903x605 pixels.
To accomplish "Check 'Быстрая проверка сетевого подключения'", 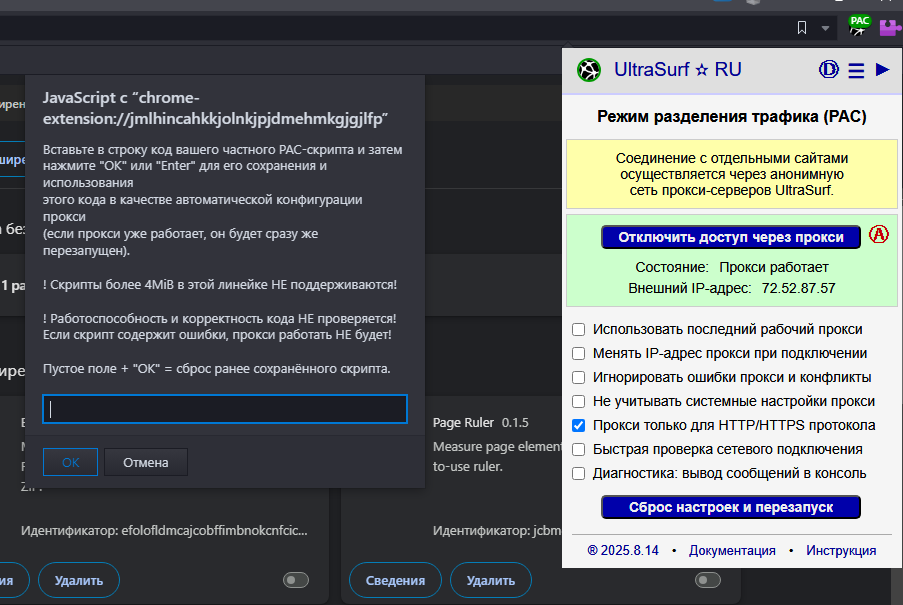I will tap(578, 450).
